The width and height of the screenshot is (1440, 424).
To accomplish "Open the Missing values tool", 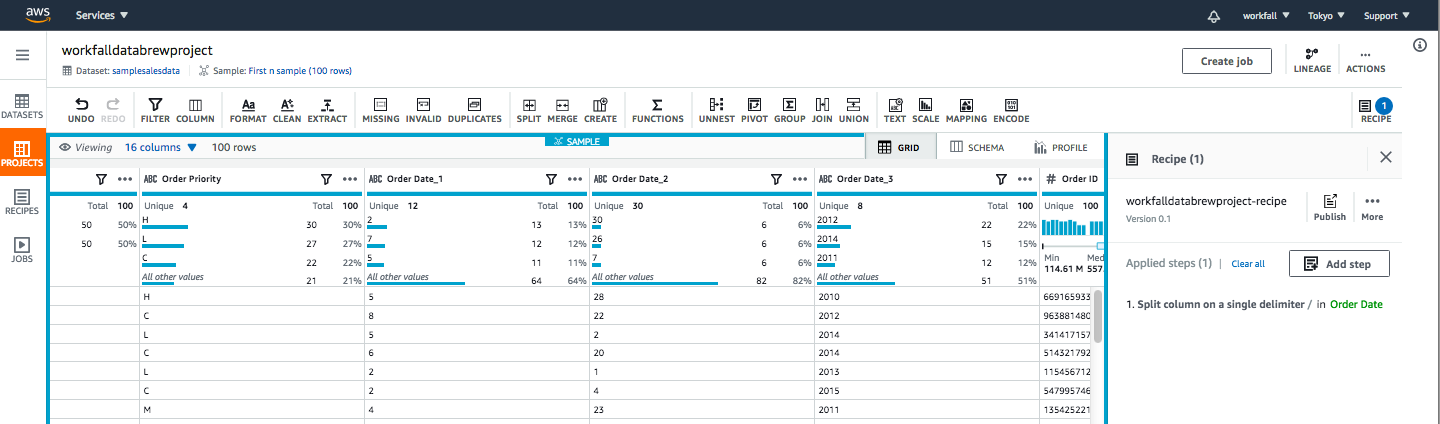I will (381, 110).
